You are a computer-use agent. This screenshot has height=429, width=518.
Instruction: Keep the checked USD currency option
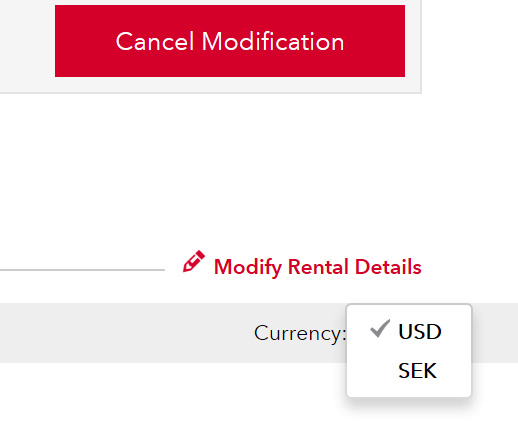(419, 332)
